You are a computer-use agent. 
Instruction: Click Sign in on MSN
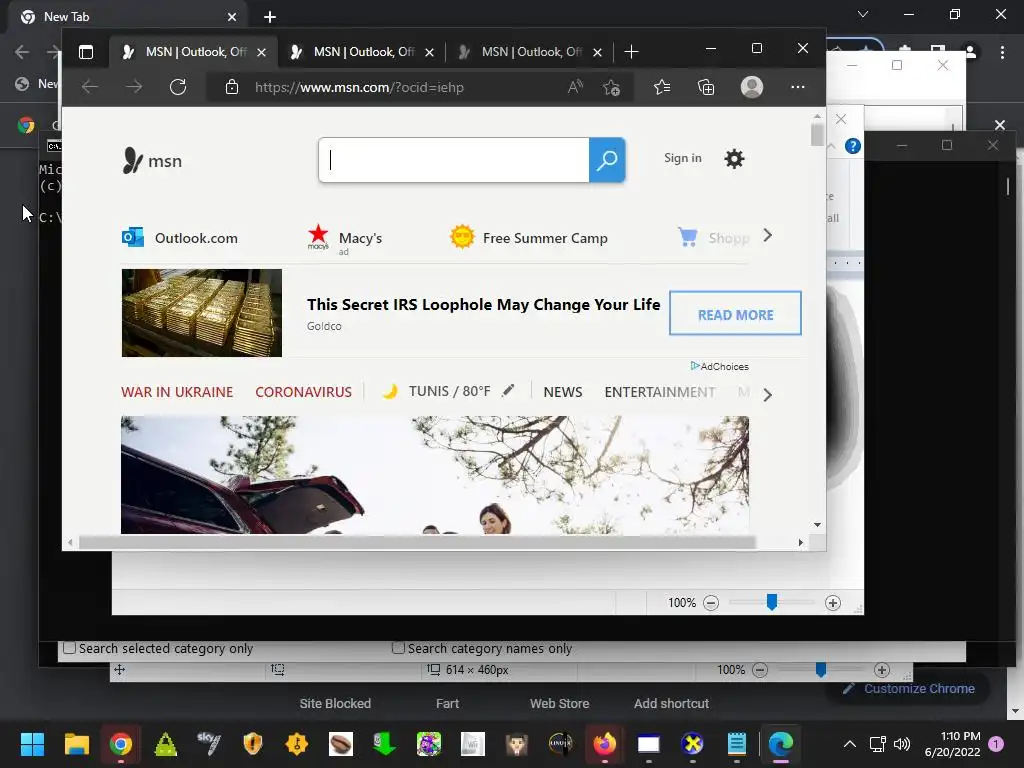tap(682, 158)
